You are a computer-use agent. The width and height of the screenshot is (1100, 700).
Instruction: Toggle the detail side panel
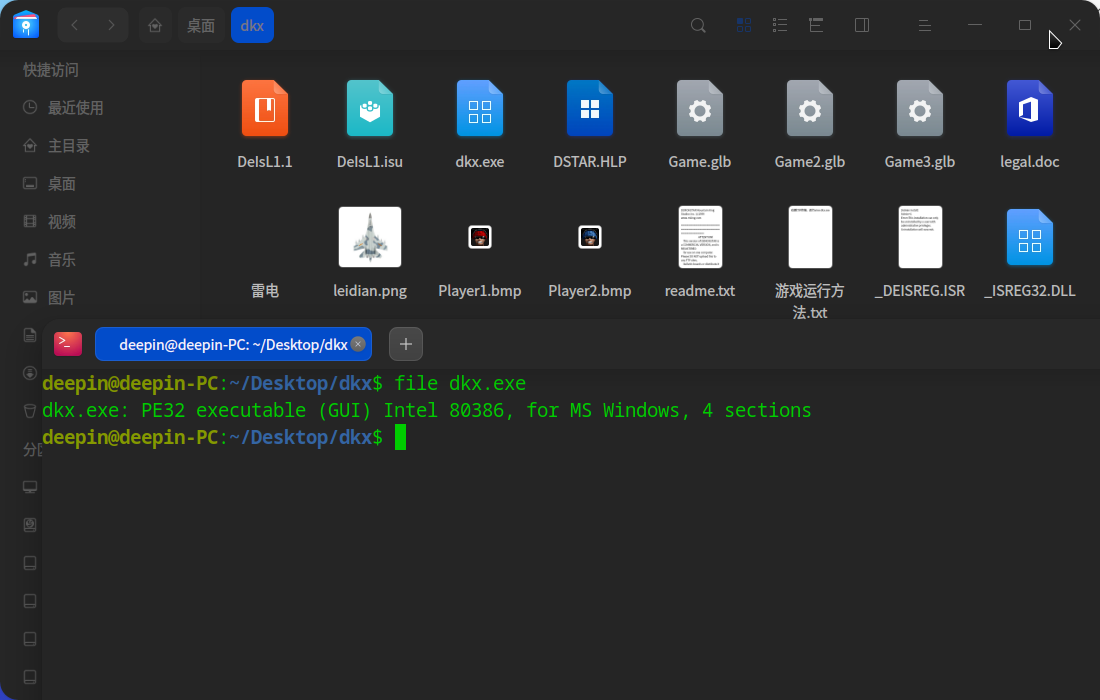point(862,25)
